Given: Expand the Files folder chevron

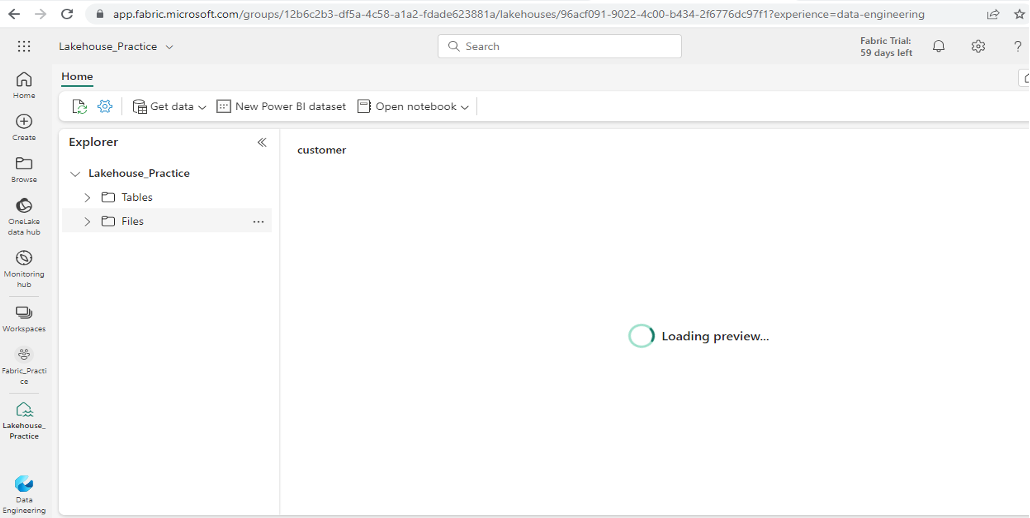Looking at the screenshot, I should pos(87,222).
